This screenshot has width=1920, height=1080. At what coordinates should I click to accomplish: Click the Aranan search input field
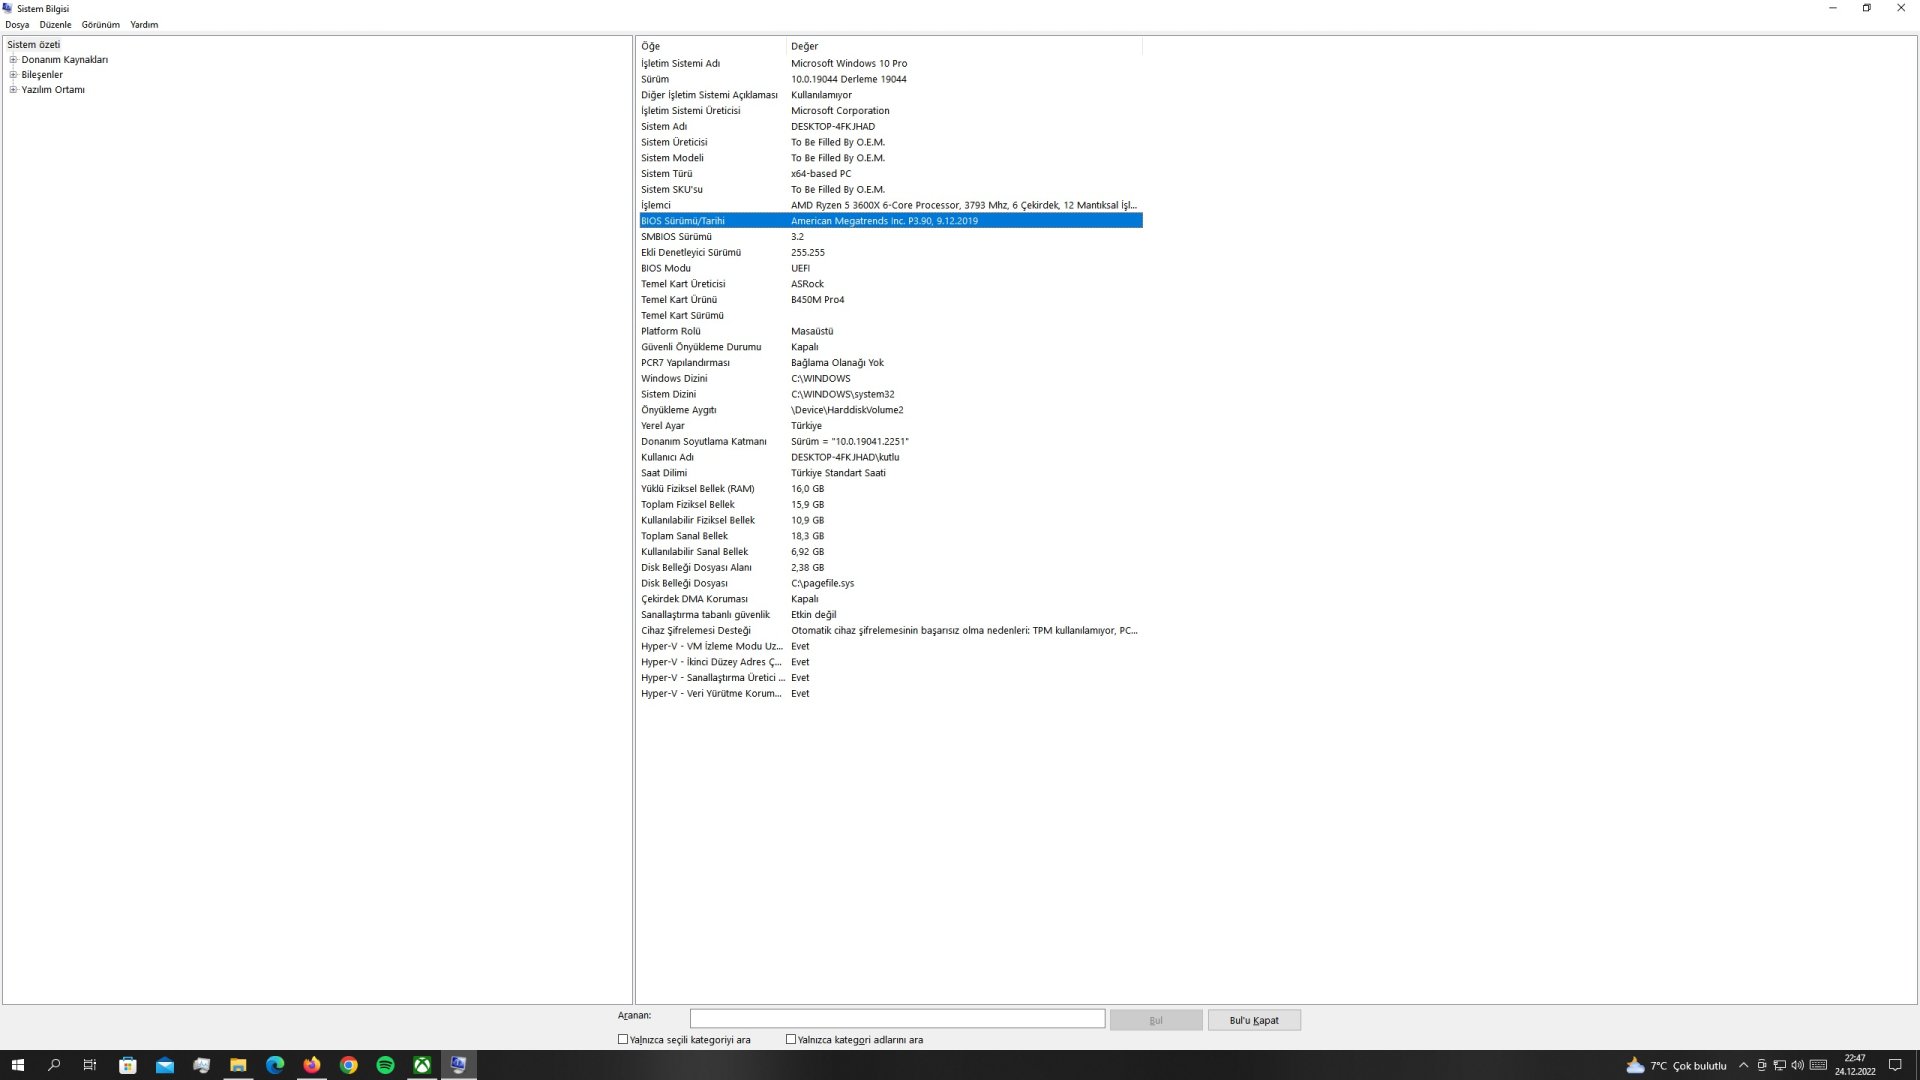click(897, 1018)
